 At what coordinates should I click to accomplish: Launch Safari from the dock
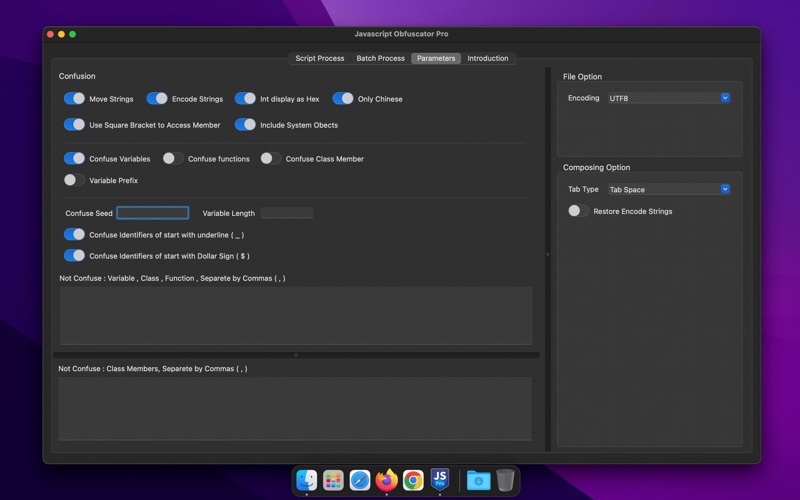[360, 481]
